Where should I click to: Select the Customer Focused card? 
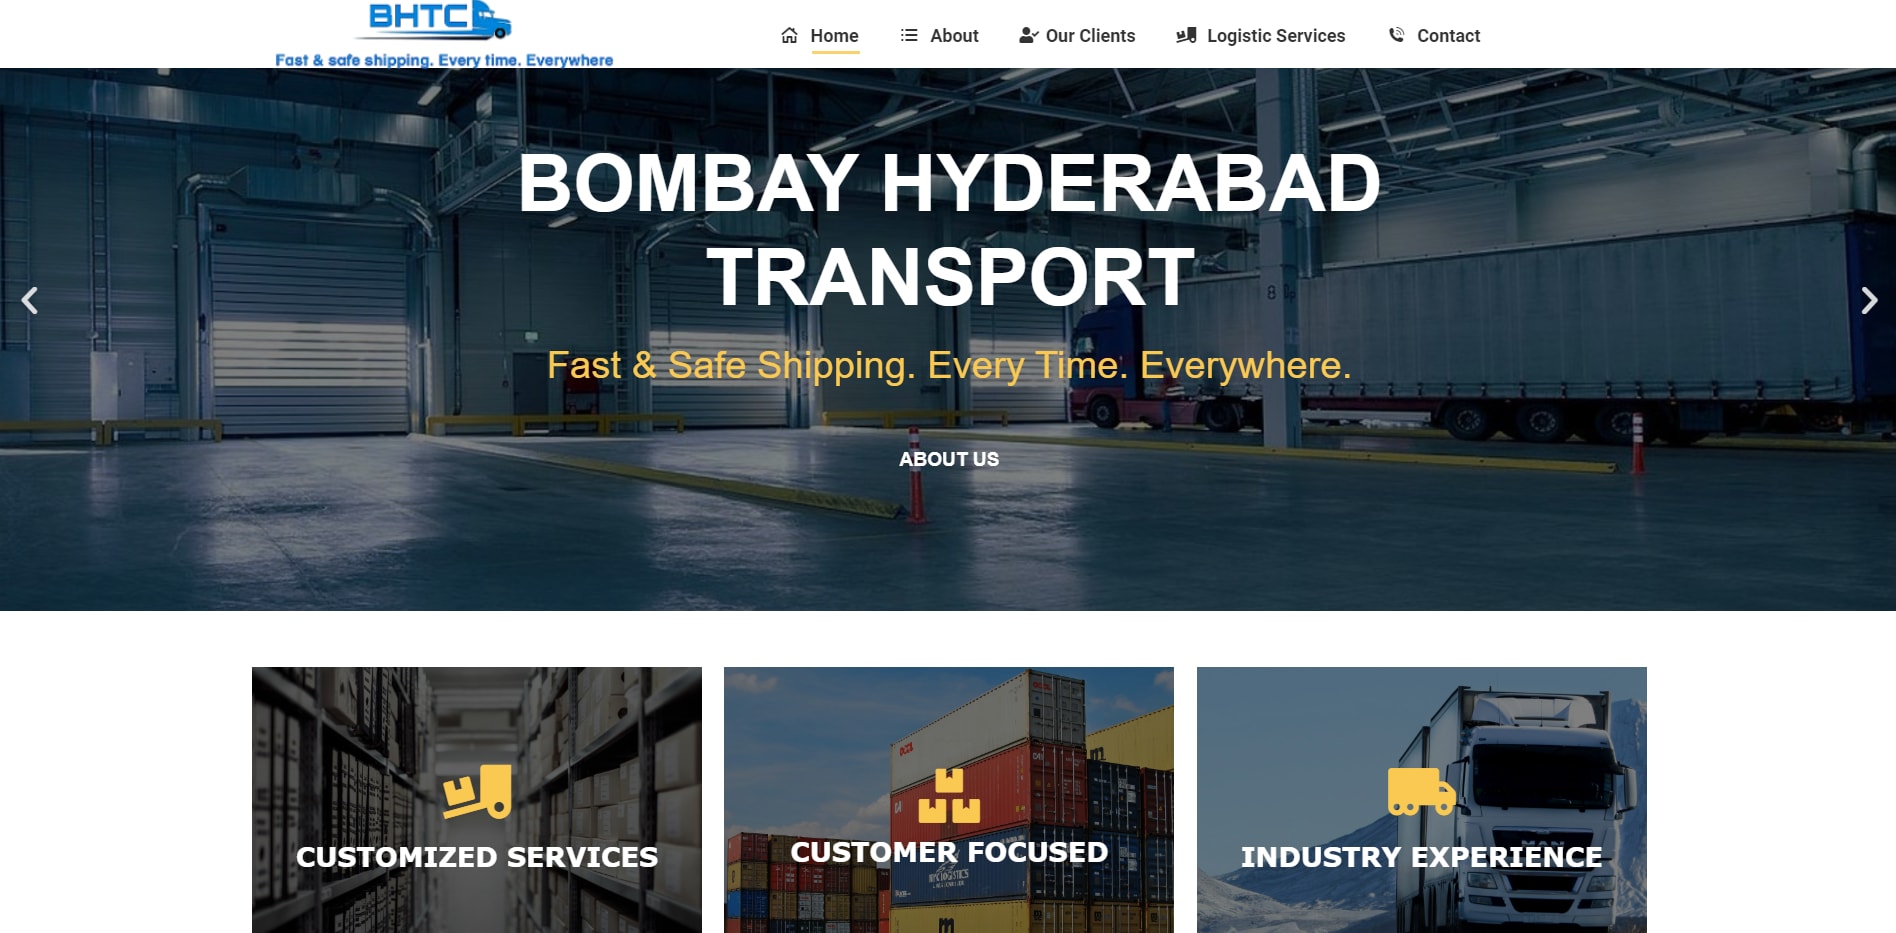coord(949,852)
